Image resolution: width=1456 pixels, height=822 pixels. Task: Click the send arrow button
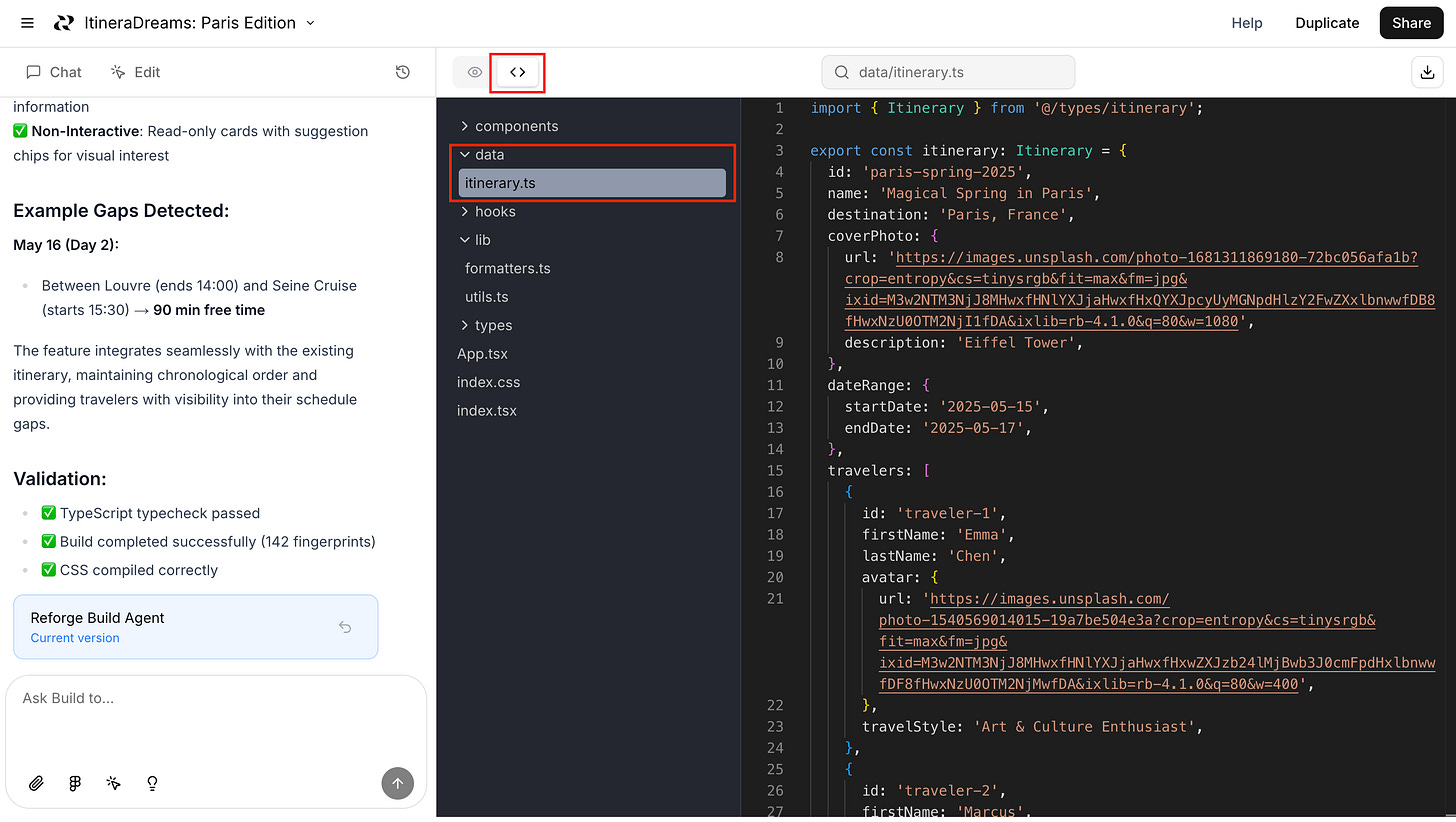(x=397, y=783)
